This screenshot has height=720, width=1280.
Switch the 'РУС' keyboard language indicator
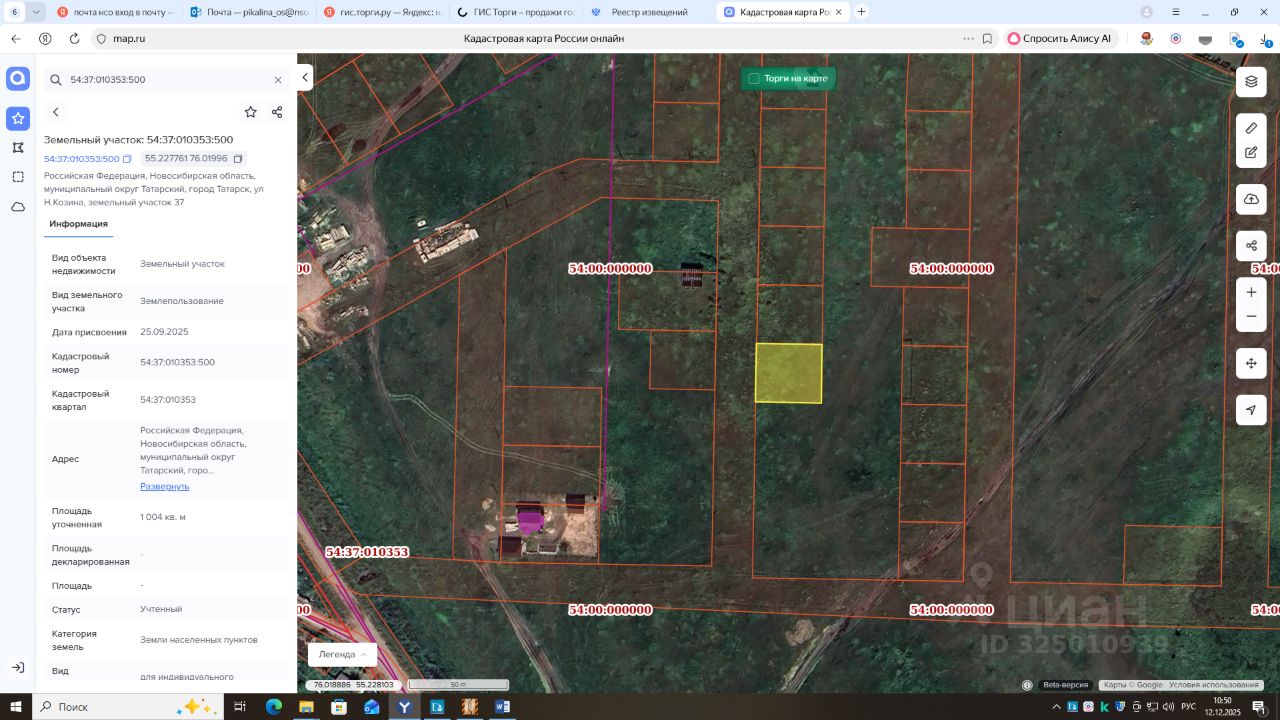pyautogui.click(x=1188, y=706)
